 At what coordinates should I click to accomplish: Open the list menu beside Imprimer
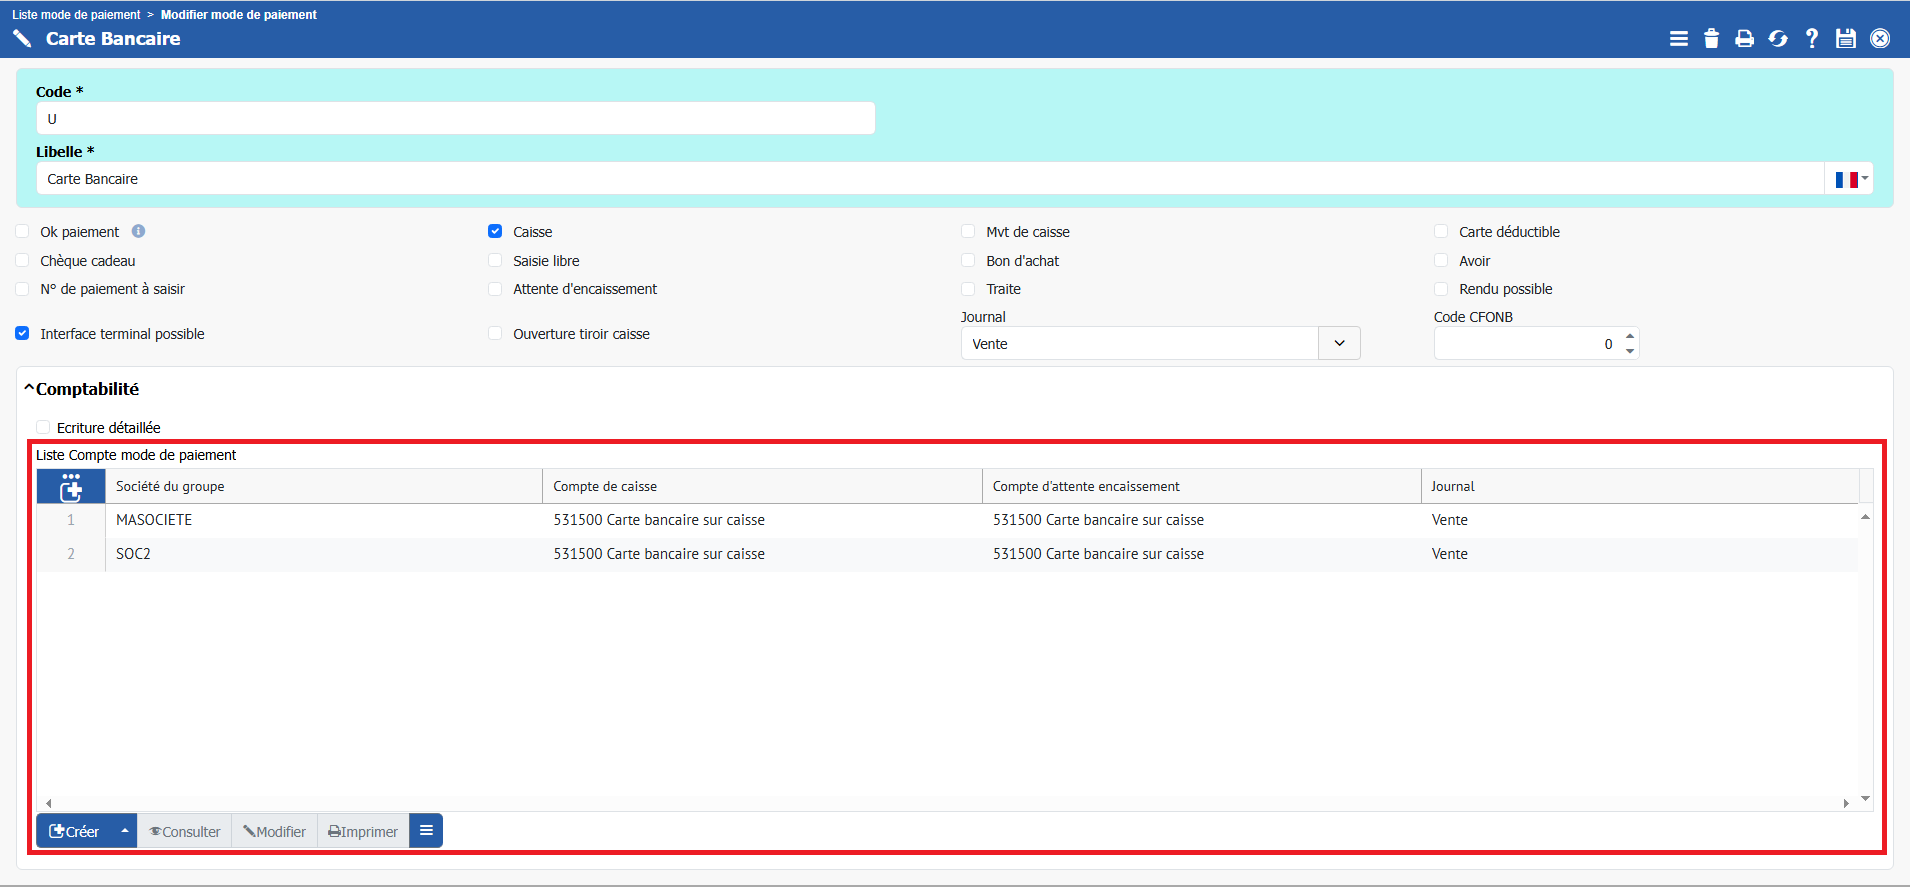pyautogui.click(x=426, y=831)
